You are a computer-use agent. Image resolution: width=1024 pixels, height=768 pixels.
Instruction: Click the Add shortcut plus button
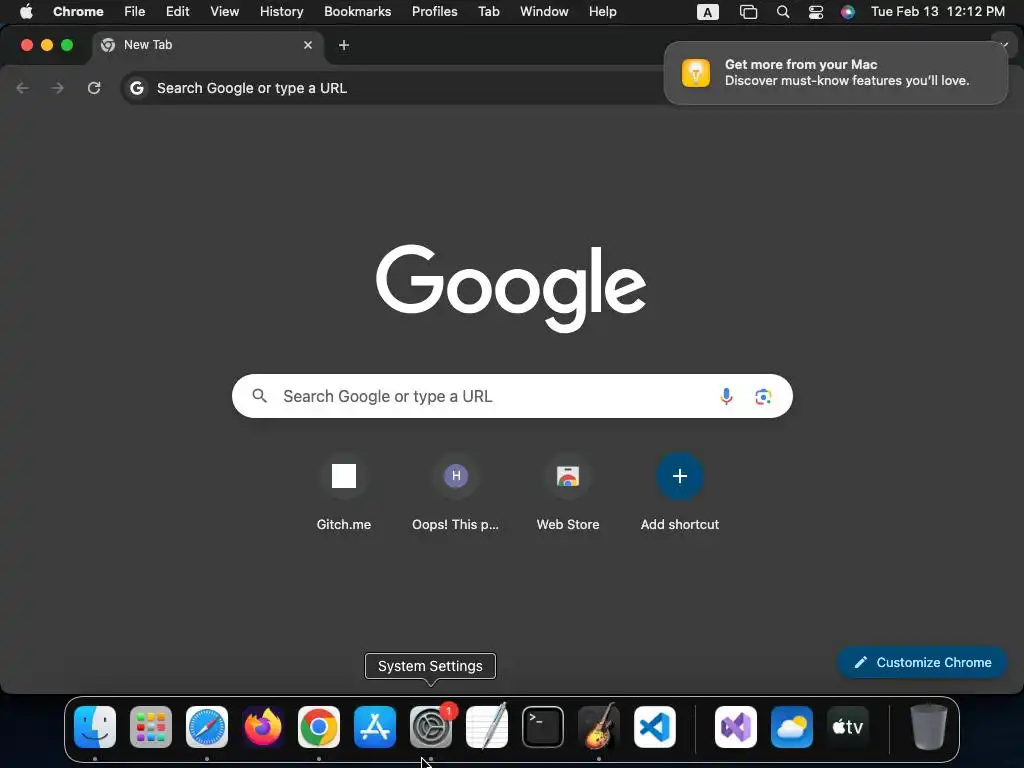pyautogui.click(x=679, y=476)
